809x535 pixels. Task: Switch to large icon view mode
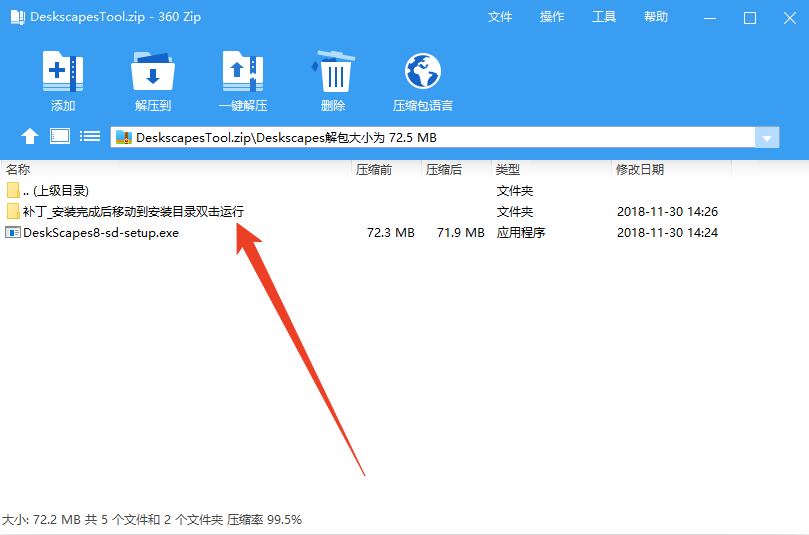60,136
